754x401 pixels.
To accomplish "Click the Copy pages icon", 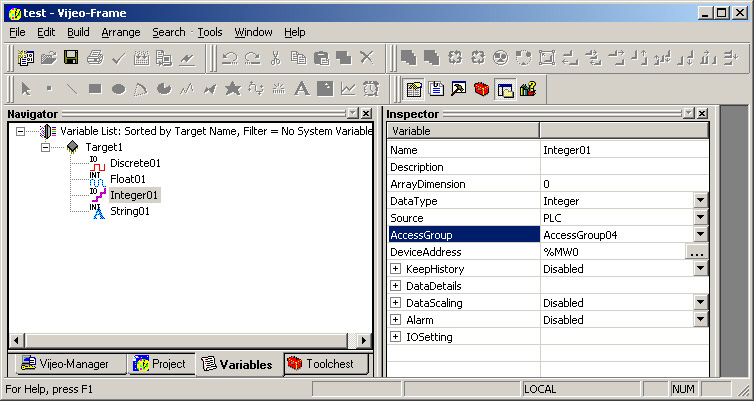I will (x=299, y=58).
